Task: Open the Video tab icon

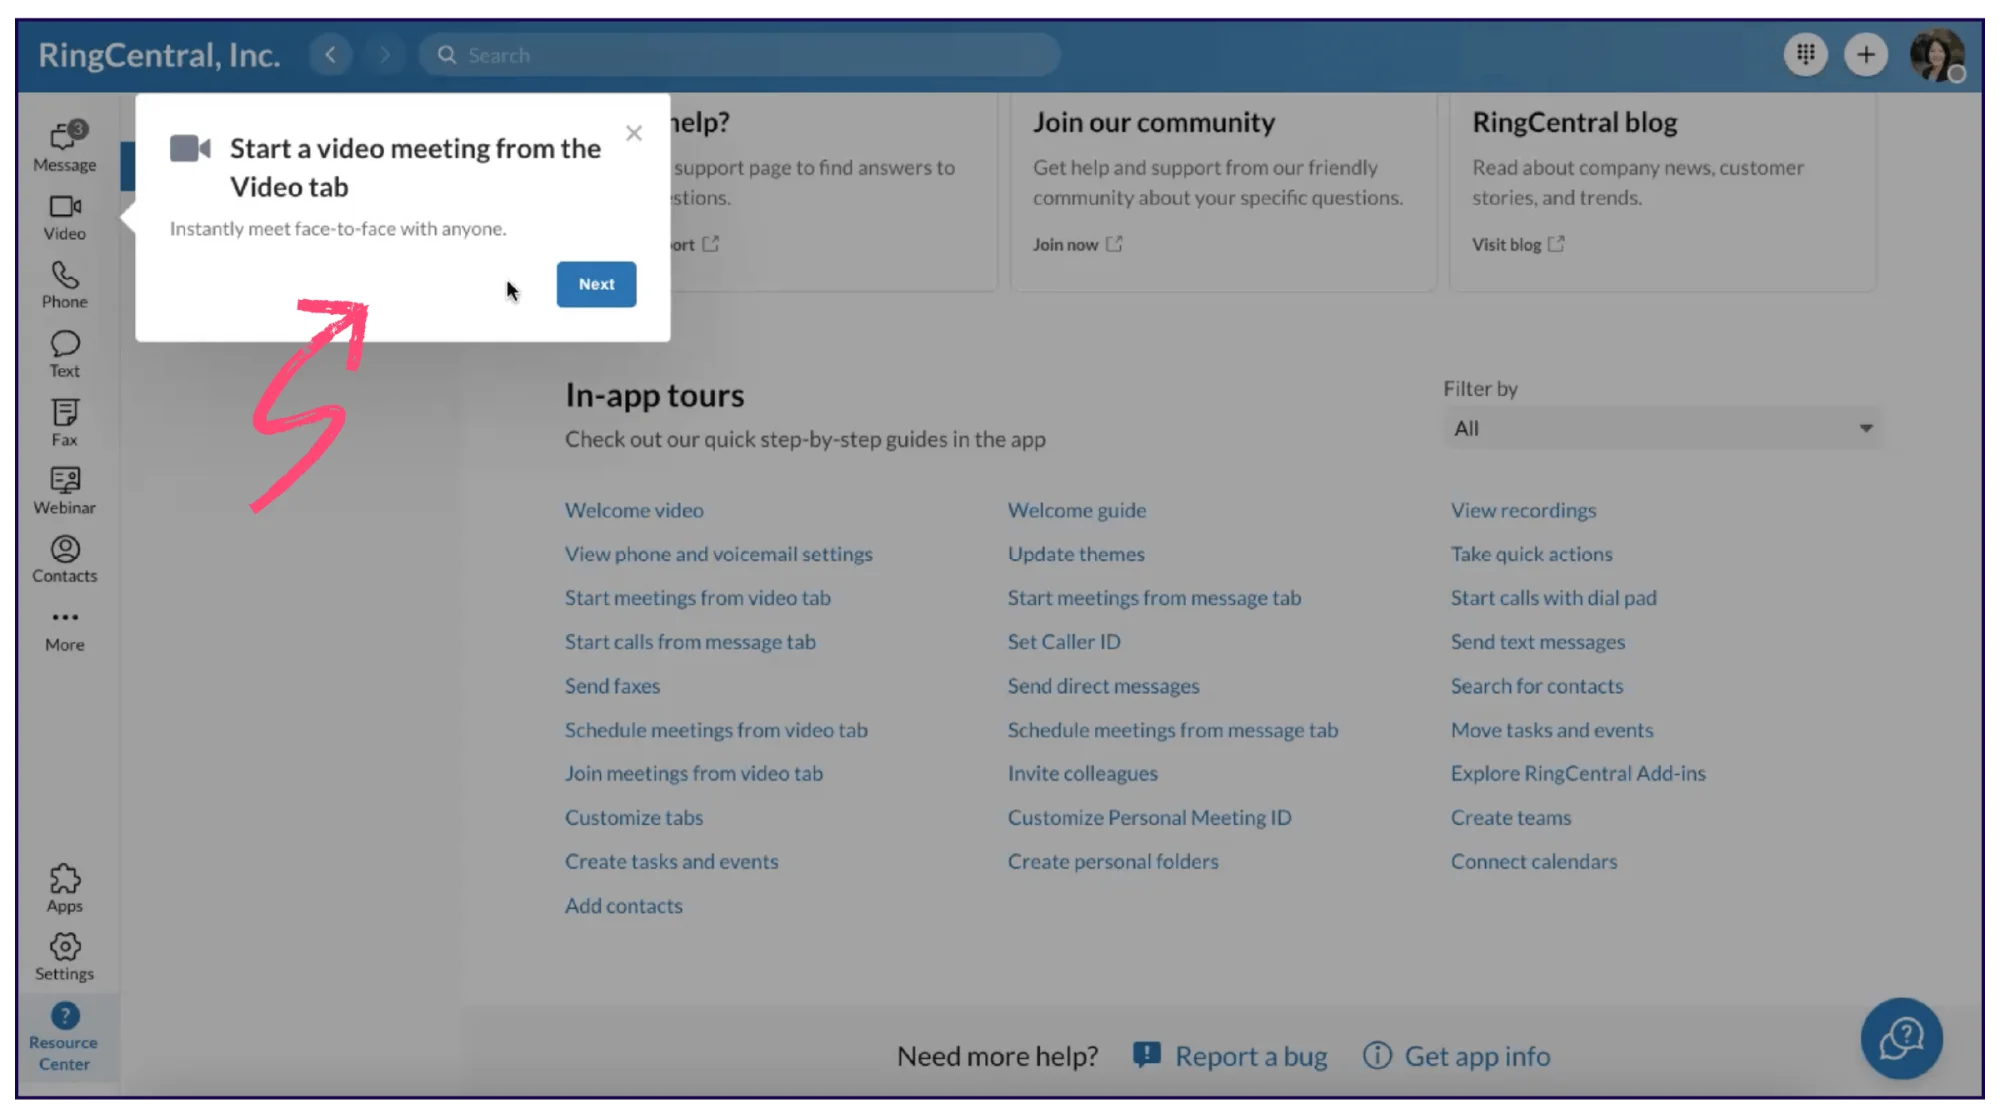Action: pyautogui.click(x=65, y=216)
